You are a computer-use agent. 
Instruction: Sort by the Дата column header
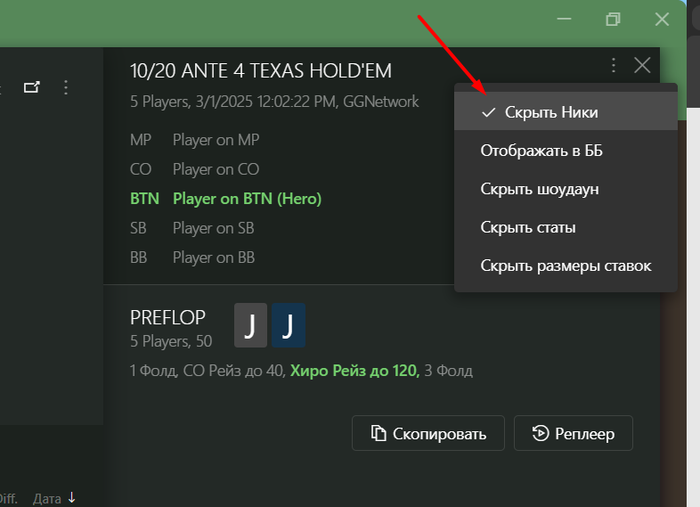tap(47, 497)
